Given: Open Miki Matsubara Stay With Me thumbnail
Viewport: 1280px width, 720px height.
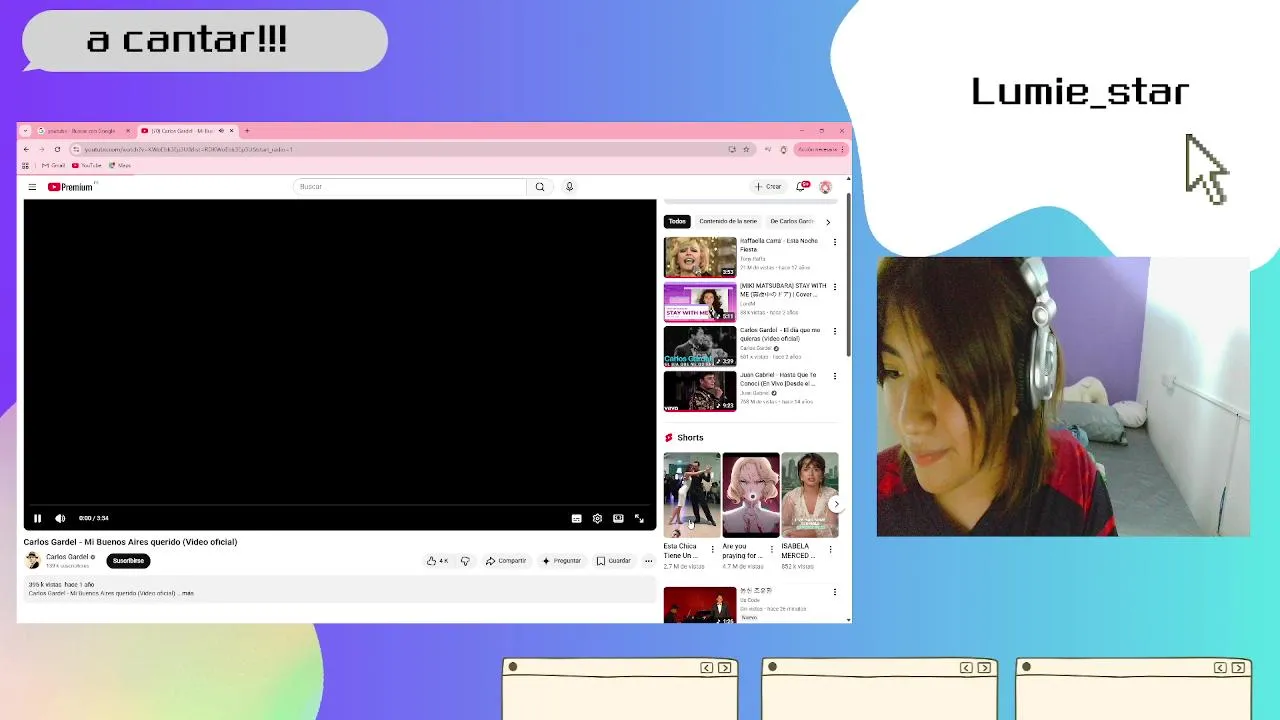Looking at the screenshot, I should [x=700, y=302].
